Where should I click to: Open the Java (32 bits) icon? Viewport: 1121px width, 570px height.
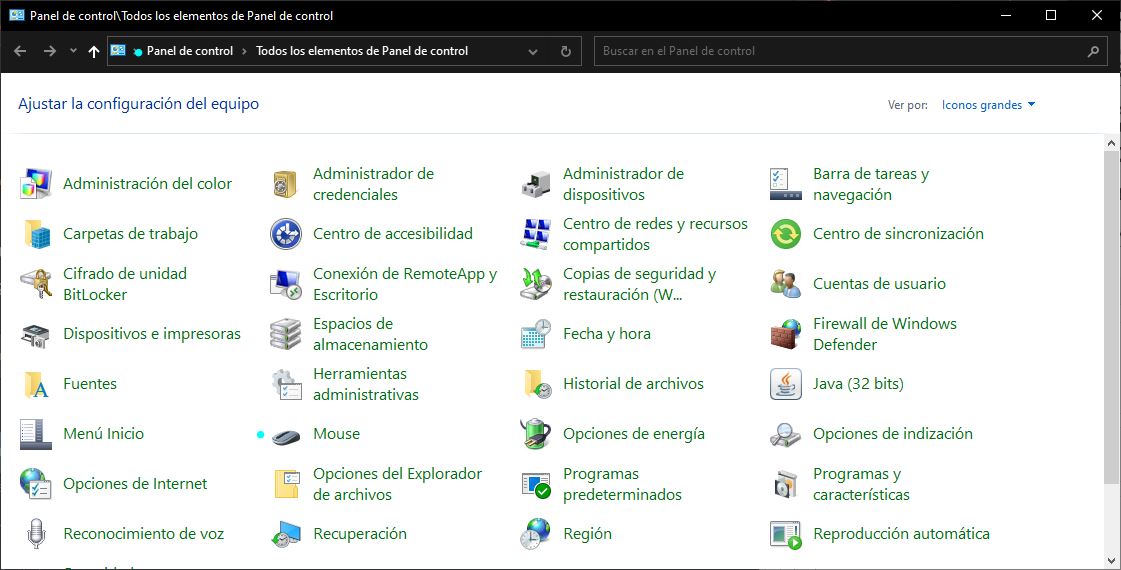tap(786, 384)
